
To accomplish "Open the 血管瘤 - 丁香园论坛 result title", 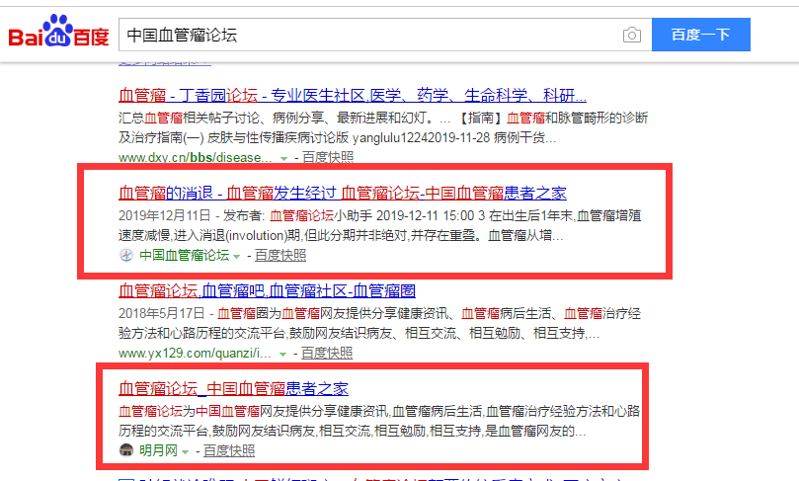I will [352, 95].
